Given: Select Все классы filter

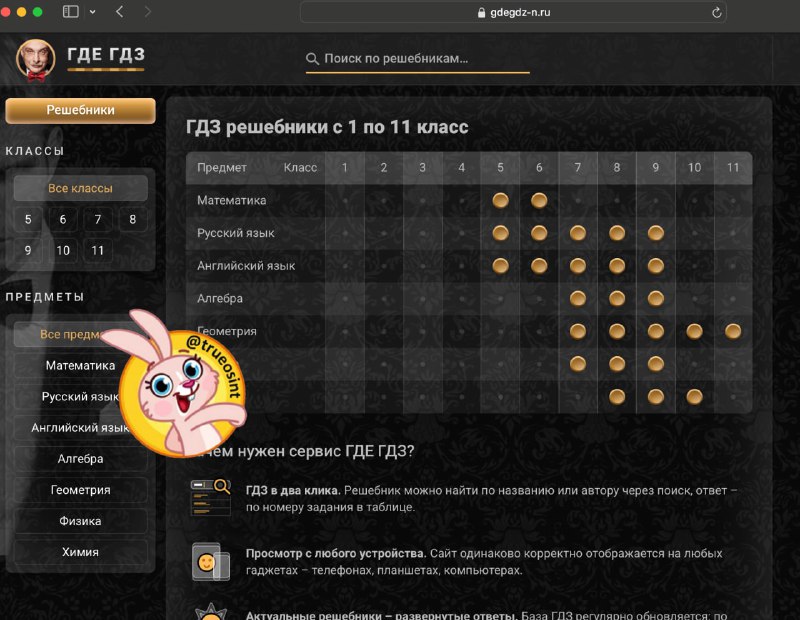Looking at the screenshot, I should (81, 188).
